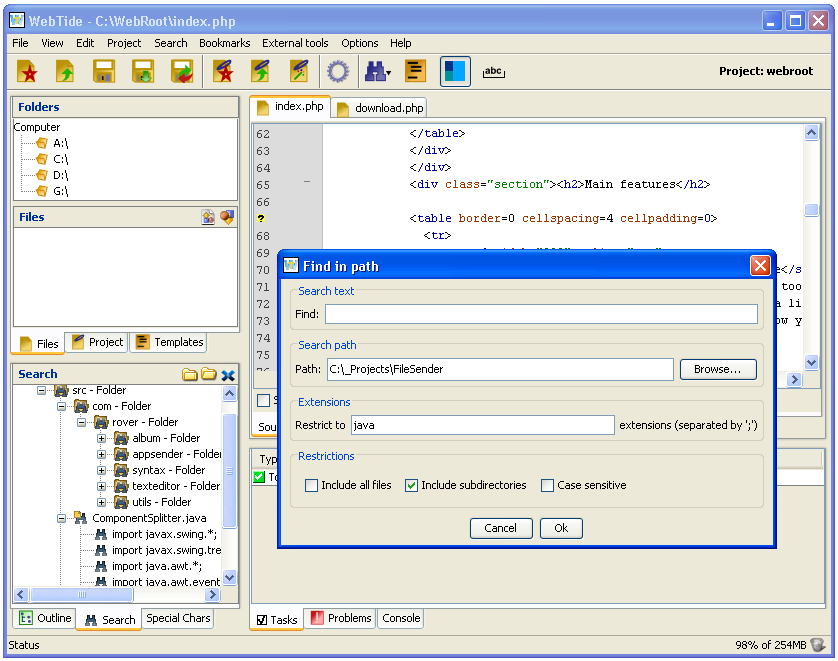The image size is (838, 661).
Task: Click the new project icon with star and ring
Action: click(223, 71)
